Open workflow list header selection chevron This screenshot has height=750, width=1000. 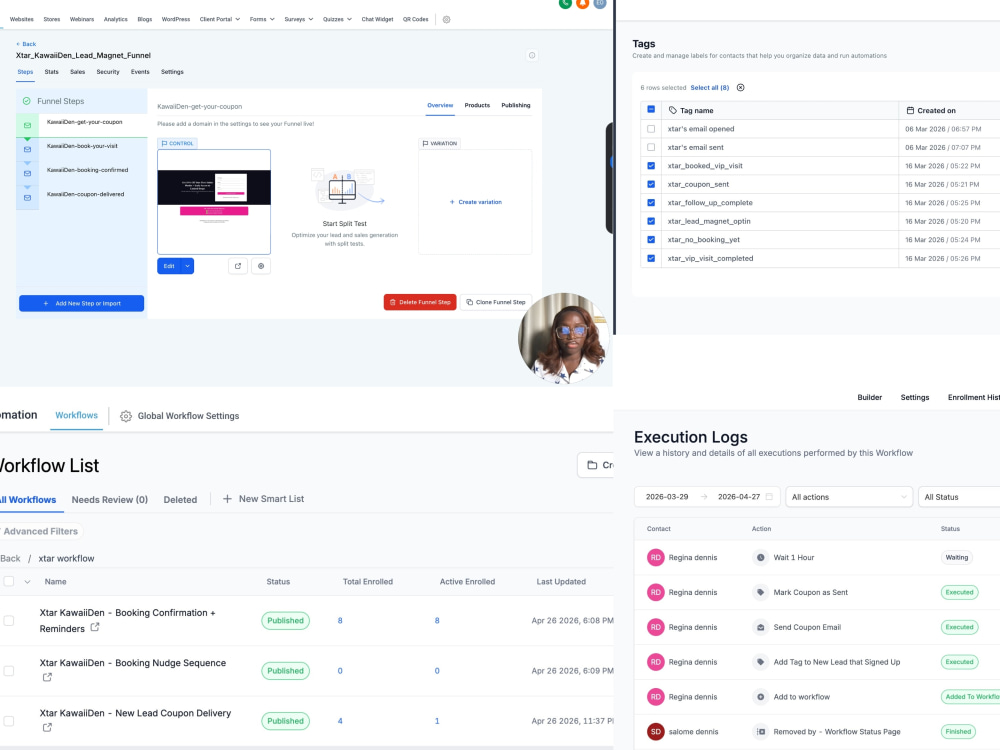[27, 582]
